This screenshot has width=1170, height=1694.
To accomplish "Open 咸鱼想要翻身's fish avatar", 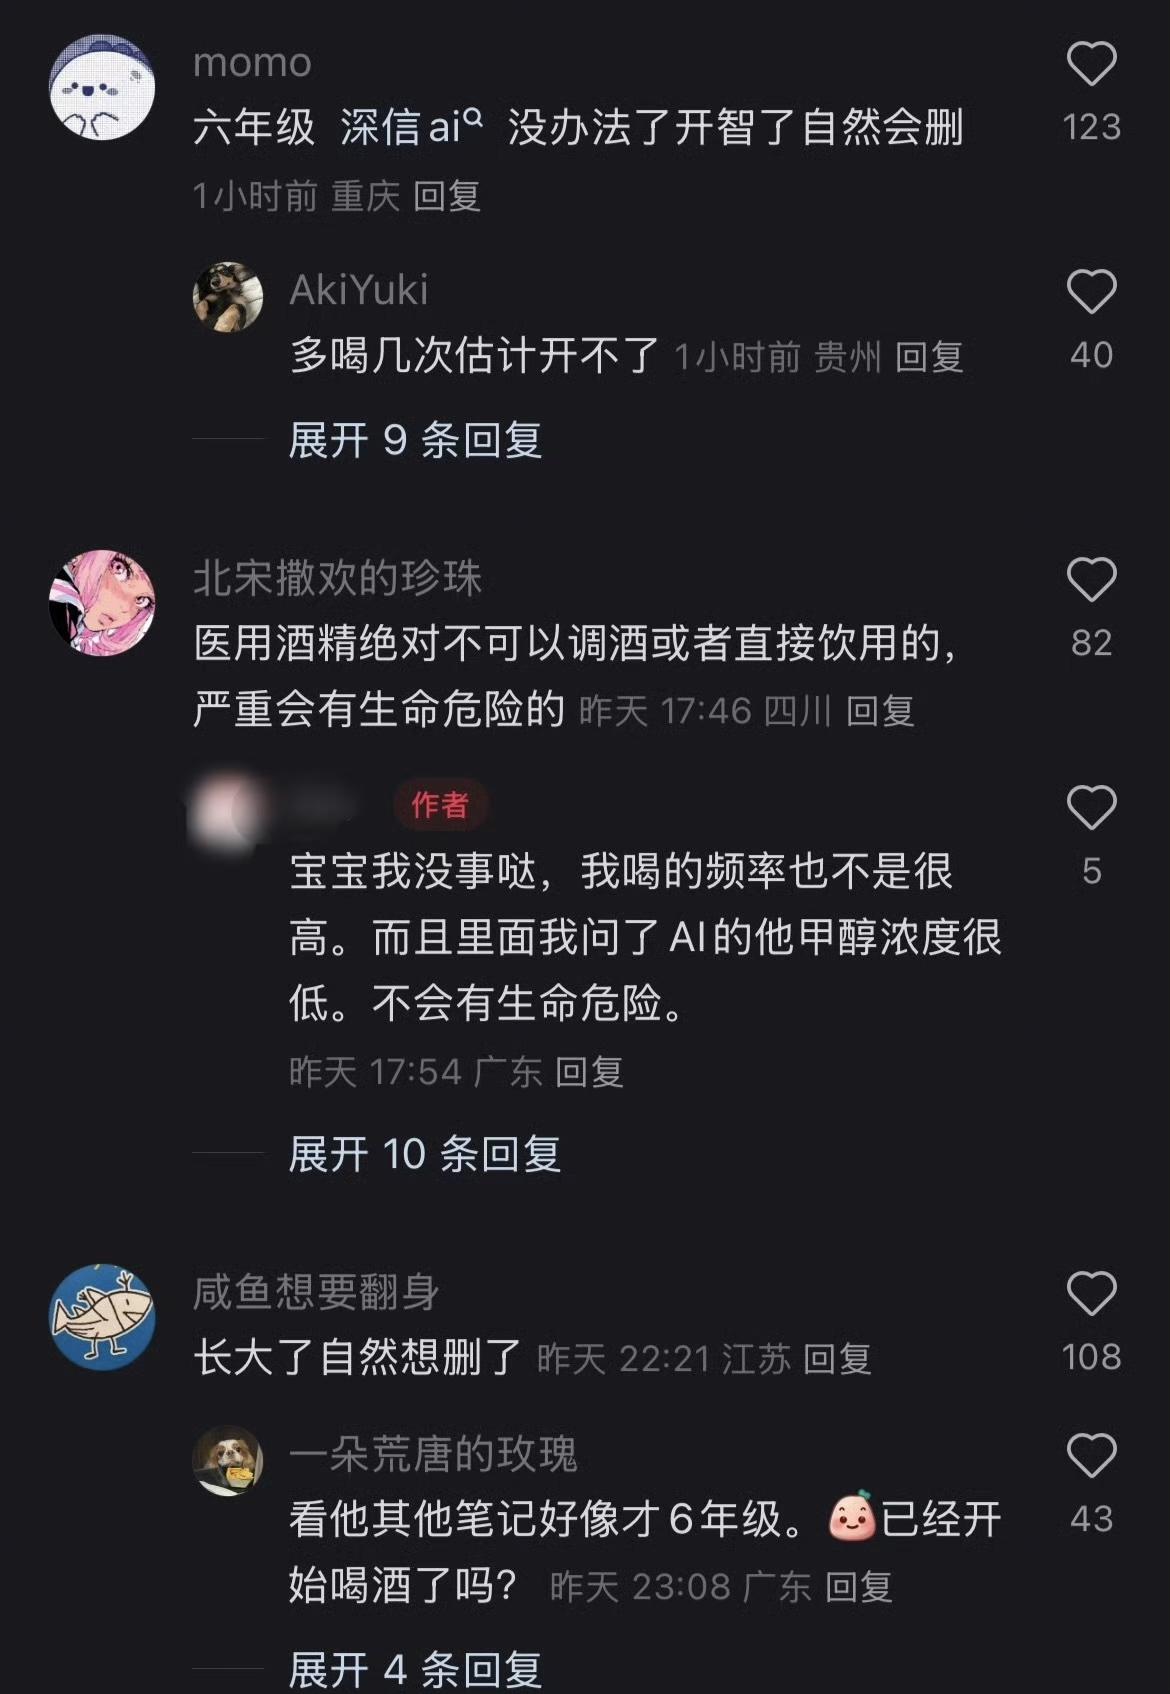I will (x=102, y=1316).
